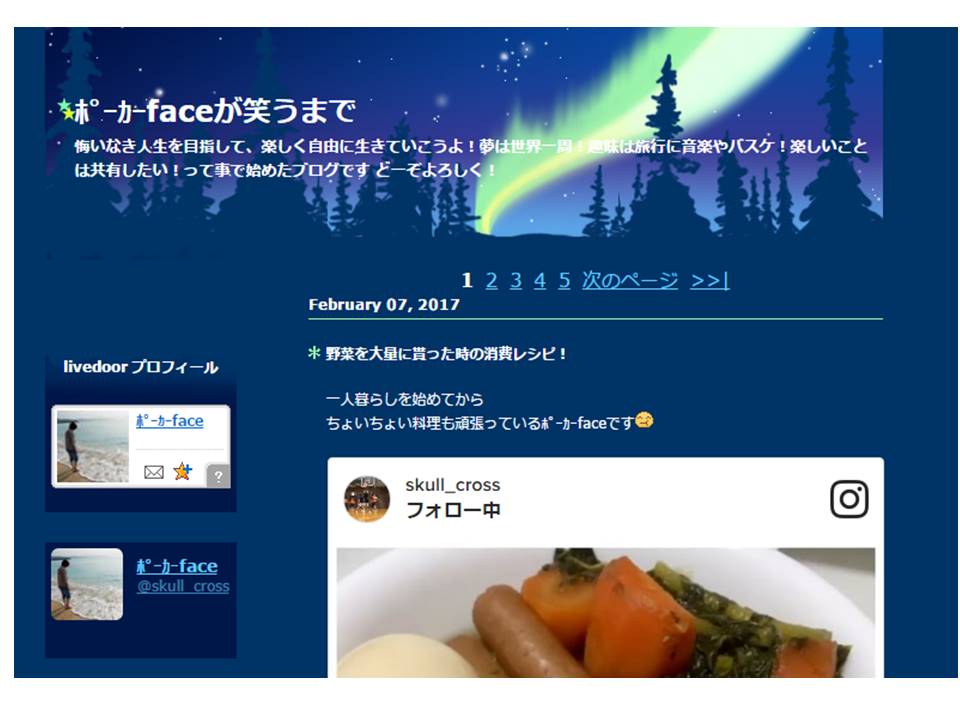The image size is (960, 720).
Task: Click the skull_cross round avatar icon
Action: pyautogui.click(x=367, y=499)
